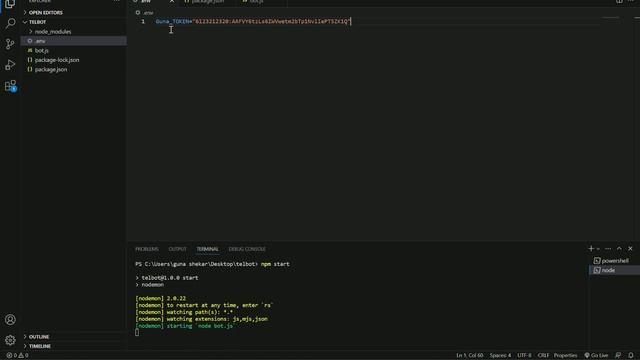
Task: Maximize the terminal panel size
Action: point(619,249)
